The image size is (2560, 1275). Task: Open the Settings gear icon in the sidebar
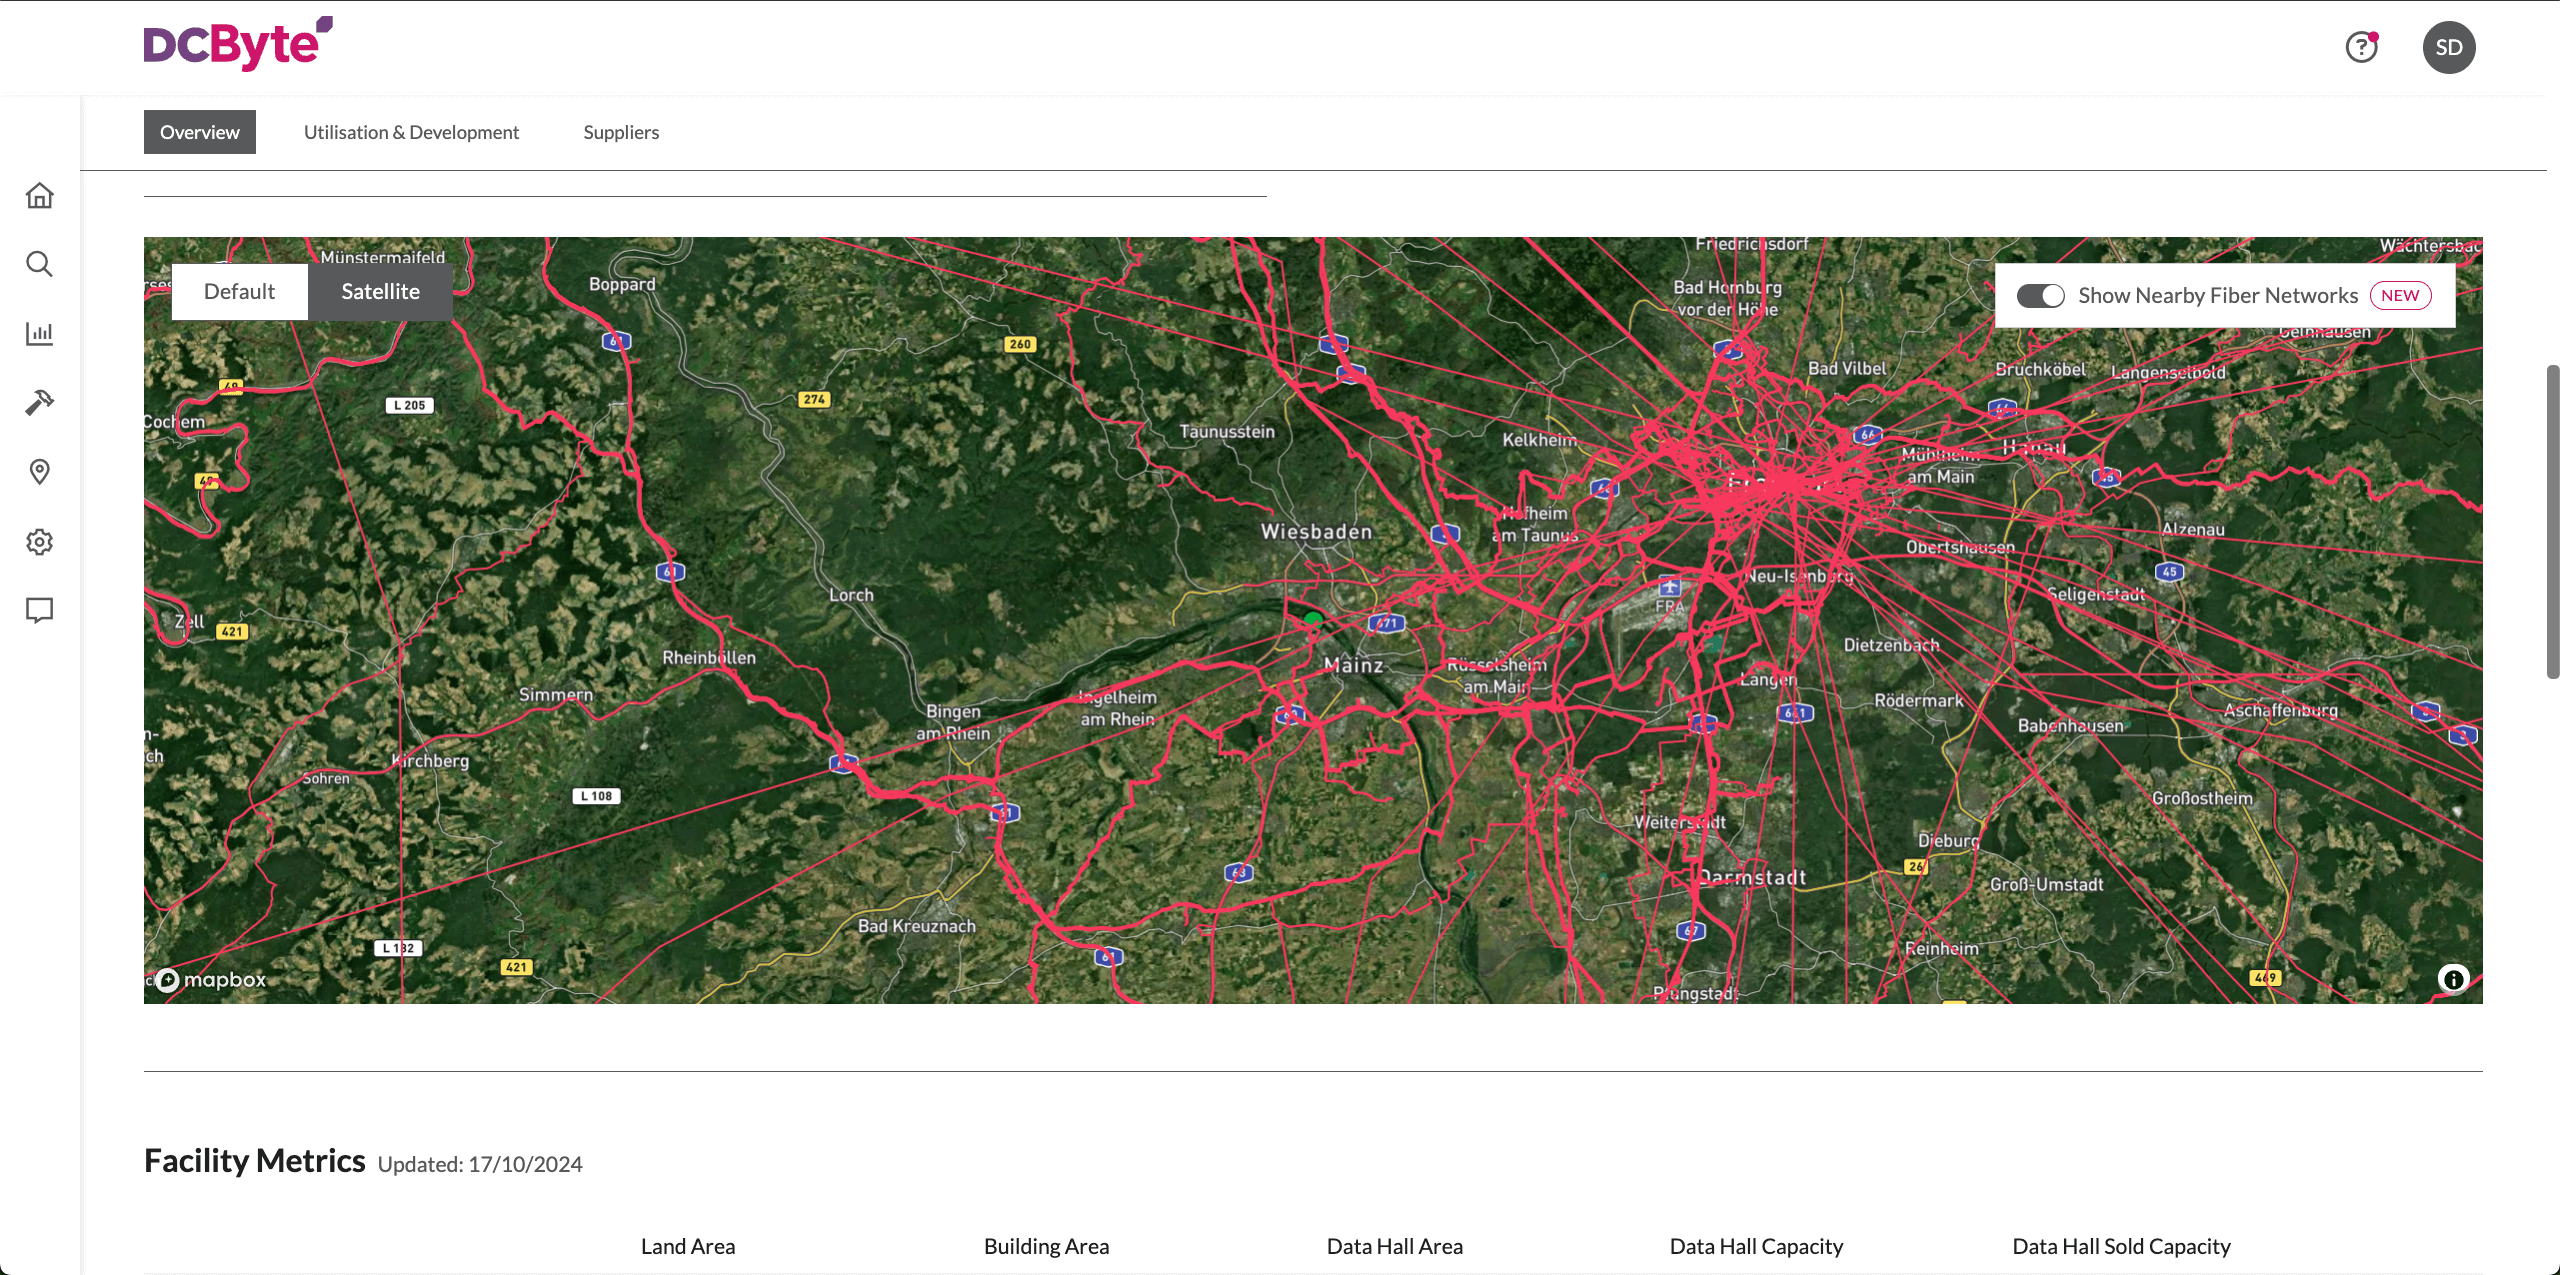tap(39, 541)
